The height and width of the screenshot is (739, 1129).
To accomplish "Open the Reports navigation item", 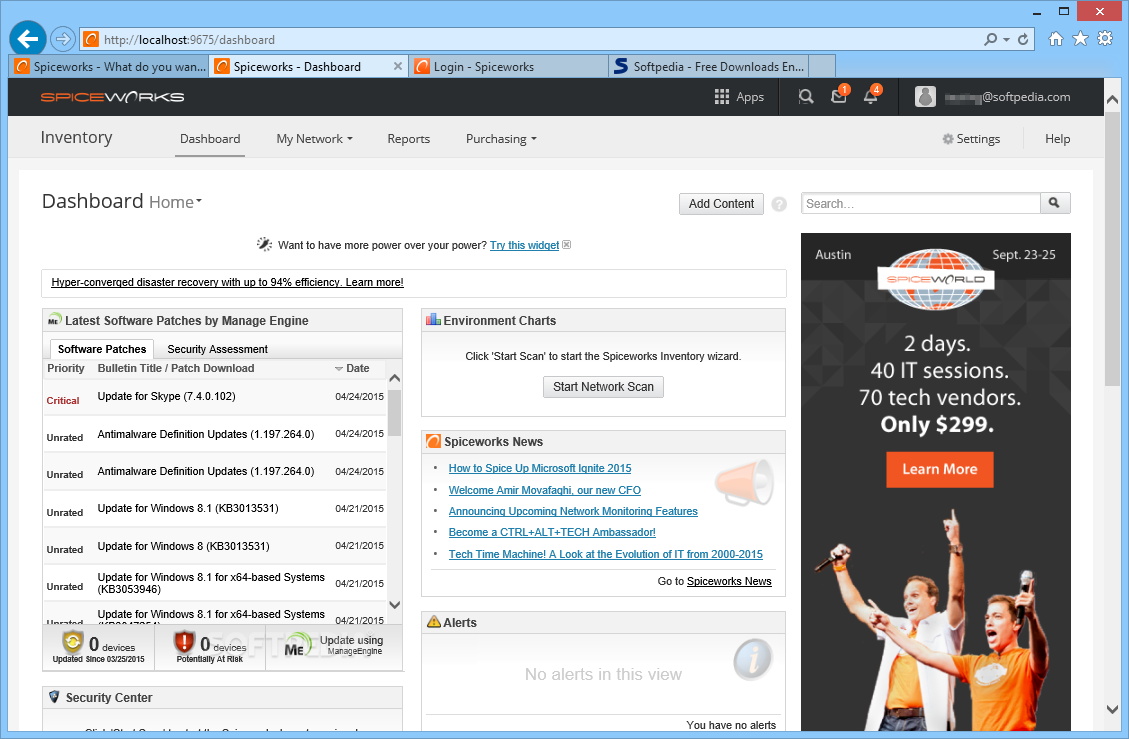I will click(x=408, y=139).
